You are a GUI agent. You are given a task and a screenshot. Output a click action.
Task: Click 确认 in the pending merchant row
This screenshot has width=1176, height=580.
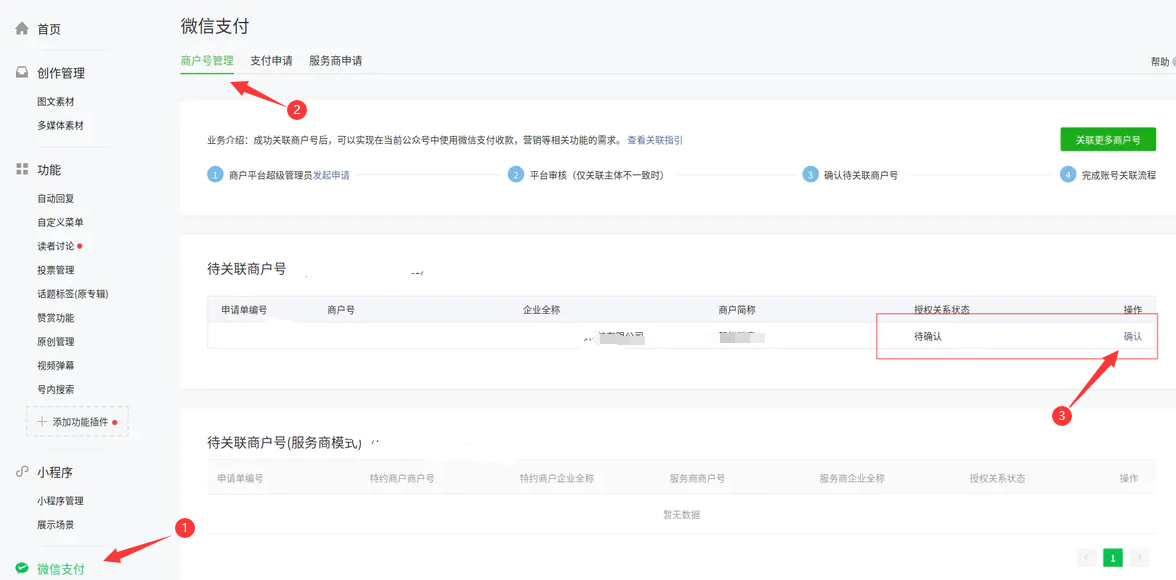(1132, 336)
